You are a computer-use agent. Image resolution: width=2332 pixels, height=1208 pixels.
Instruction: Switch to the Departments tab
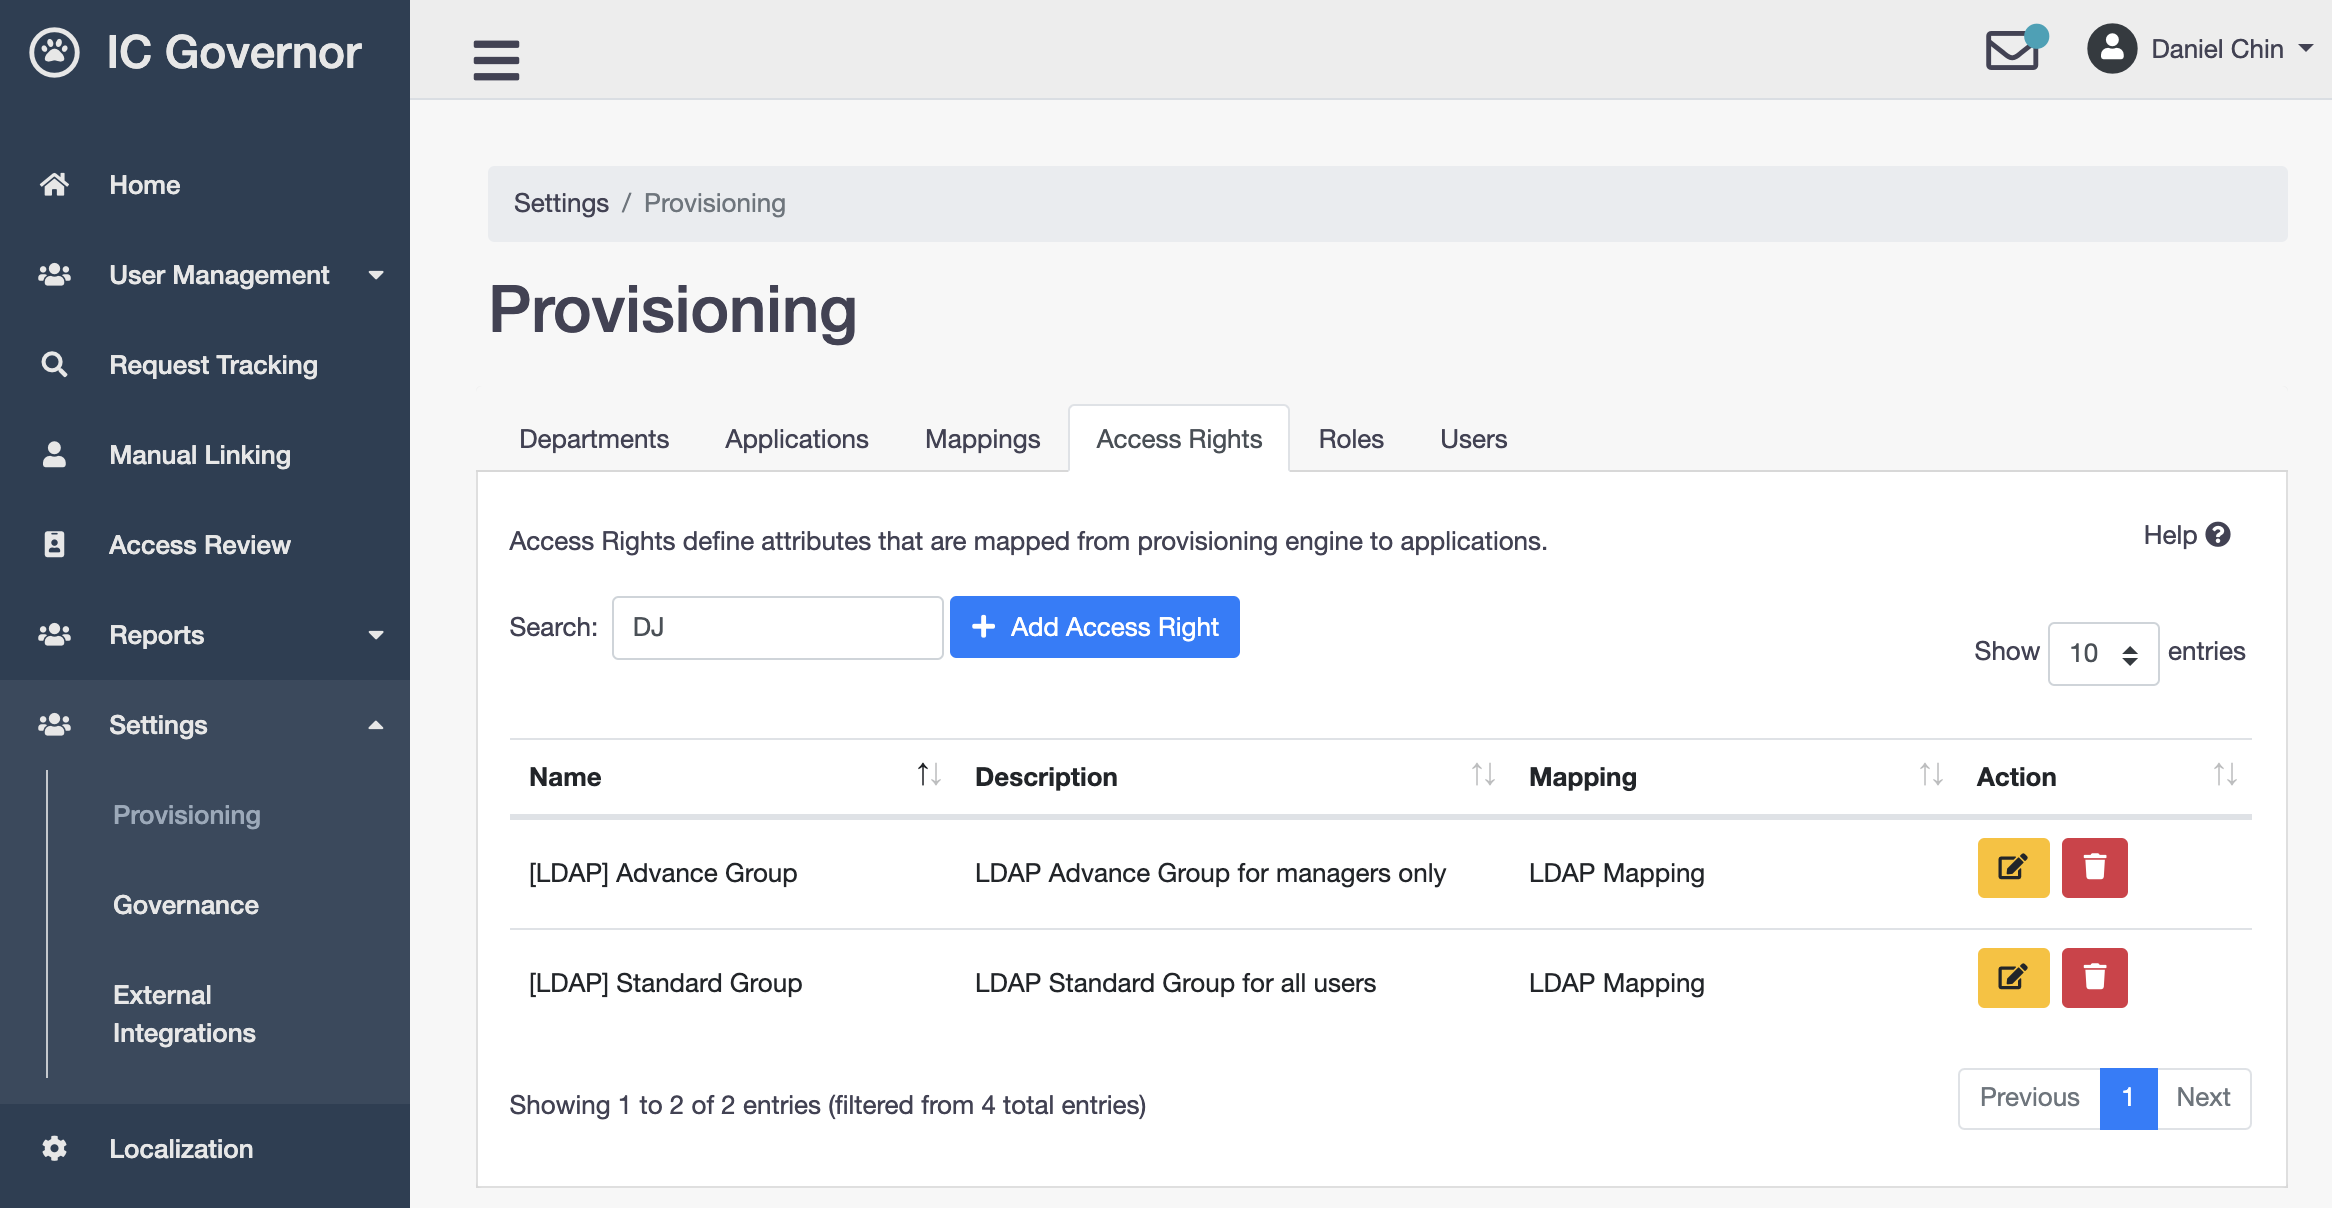593,439
